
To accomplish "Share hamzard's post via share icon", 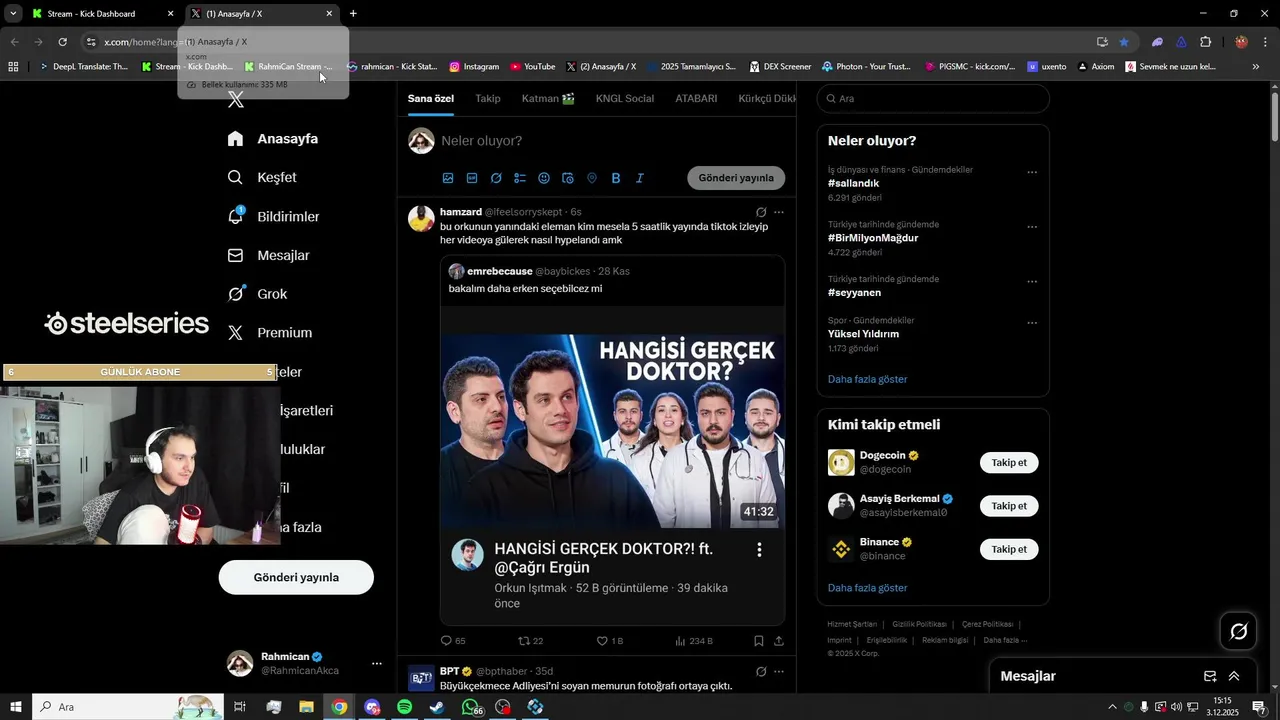I will coord(779,641).
